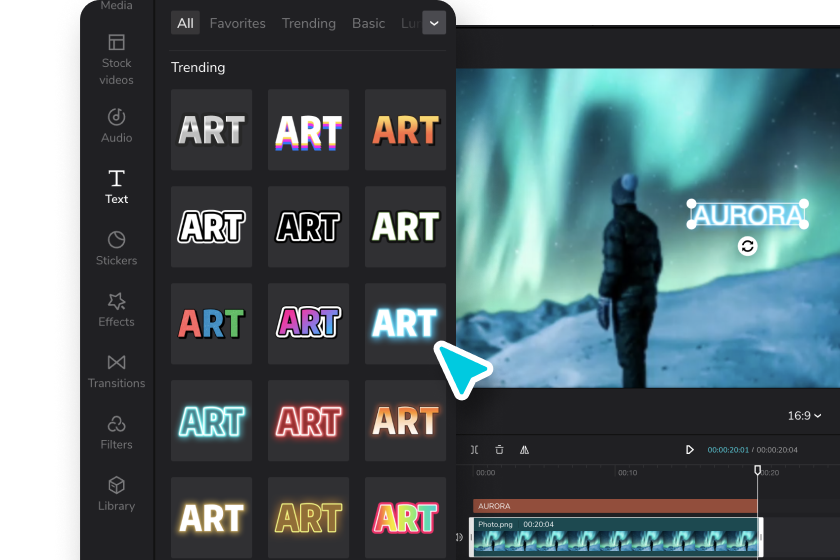Open the Stickers panel

tap(116, 248)
